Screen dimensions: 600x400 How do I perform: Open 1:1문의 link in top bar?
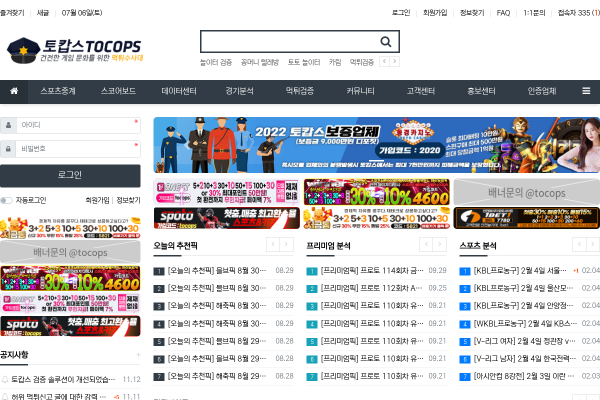(534, 13)
